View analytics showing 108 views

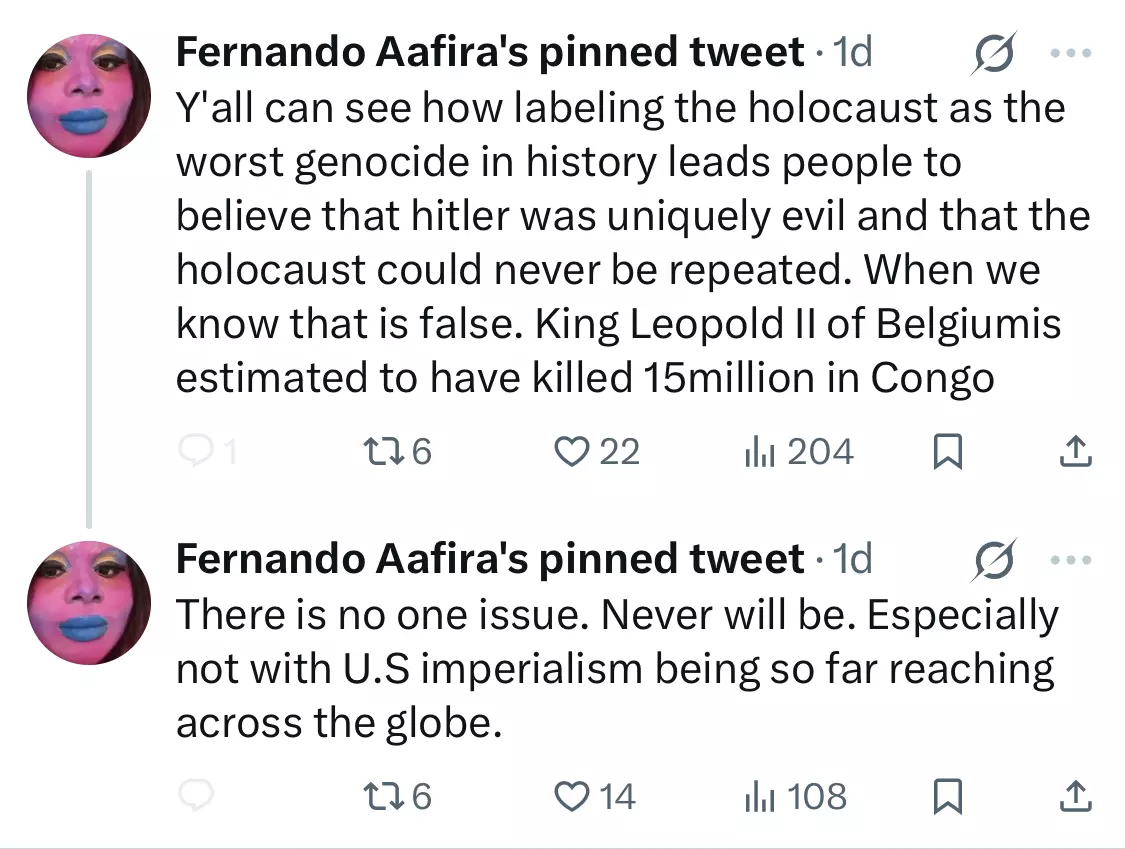(x=795, y=796)
